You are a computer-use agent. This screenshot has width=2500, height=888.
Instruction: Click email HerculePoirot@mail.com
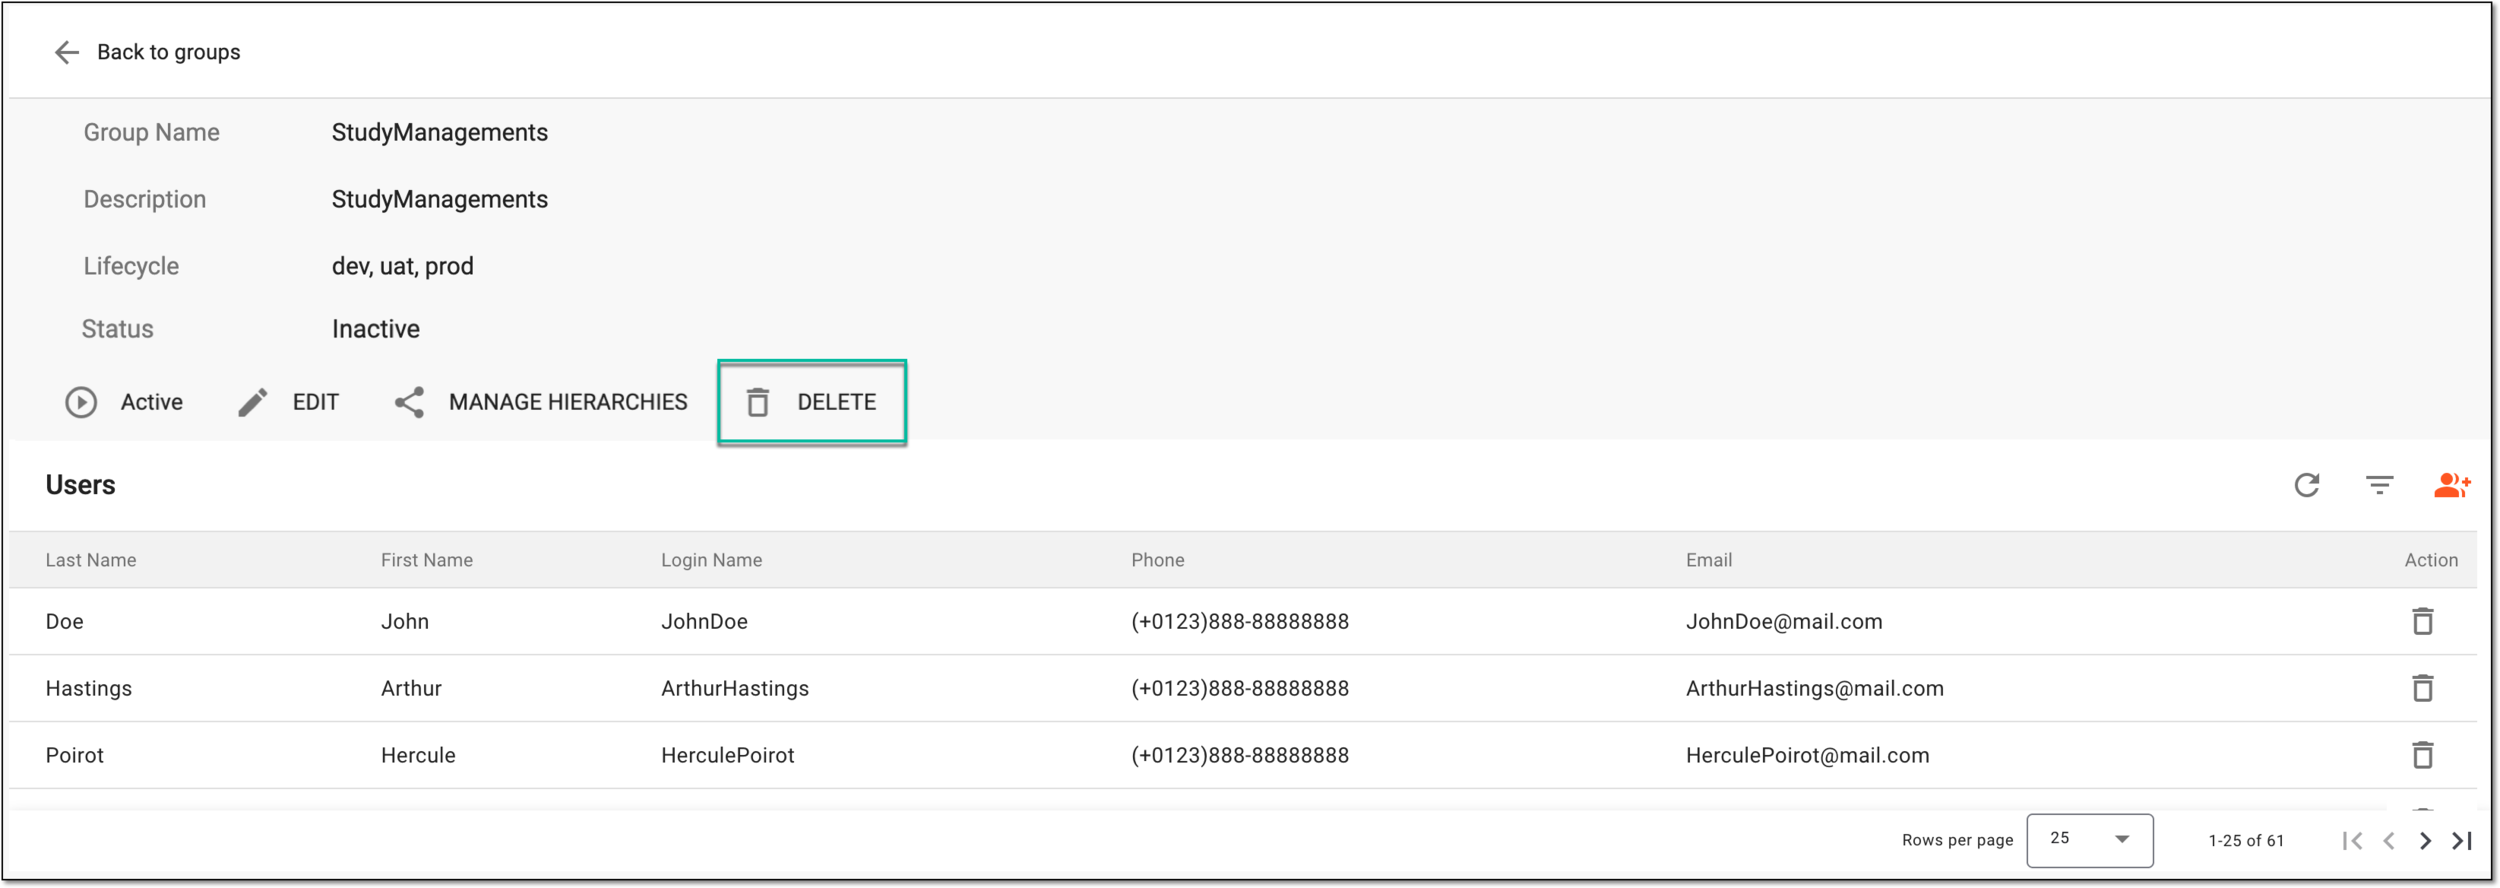click(1808, 755)
